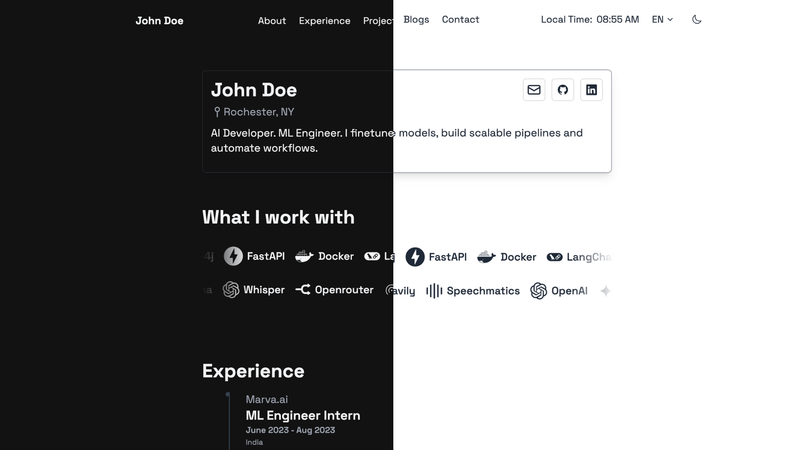Click the Openrouter logo icon
Viewport: 800px width, 450px height.
pos(303,290)
